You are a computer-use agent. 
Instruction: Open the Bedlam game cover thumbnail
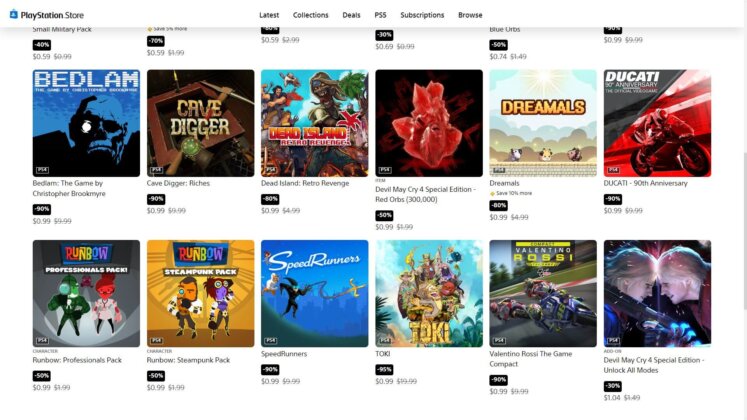pos(86,123)
